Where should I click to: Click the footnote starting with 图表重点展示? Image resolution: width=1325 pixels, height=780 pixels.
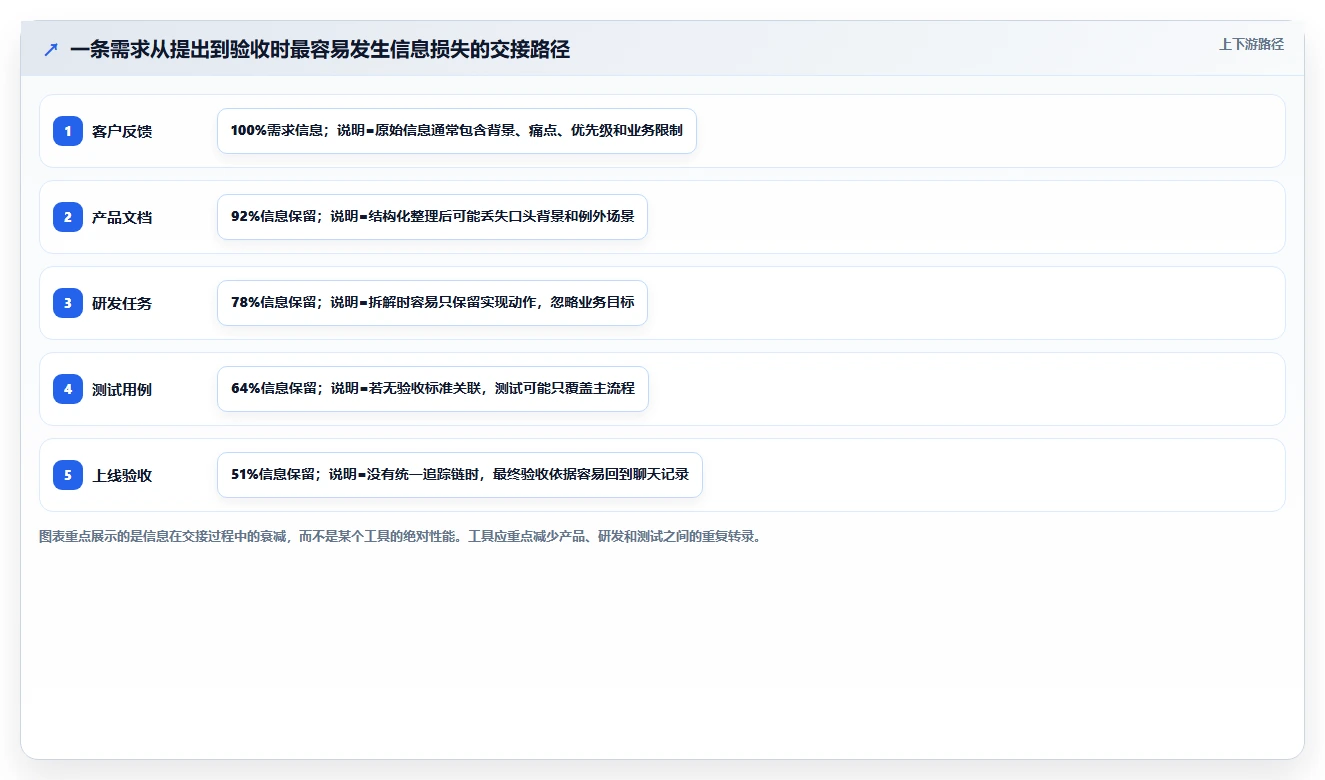point(401,537)
